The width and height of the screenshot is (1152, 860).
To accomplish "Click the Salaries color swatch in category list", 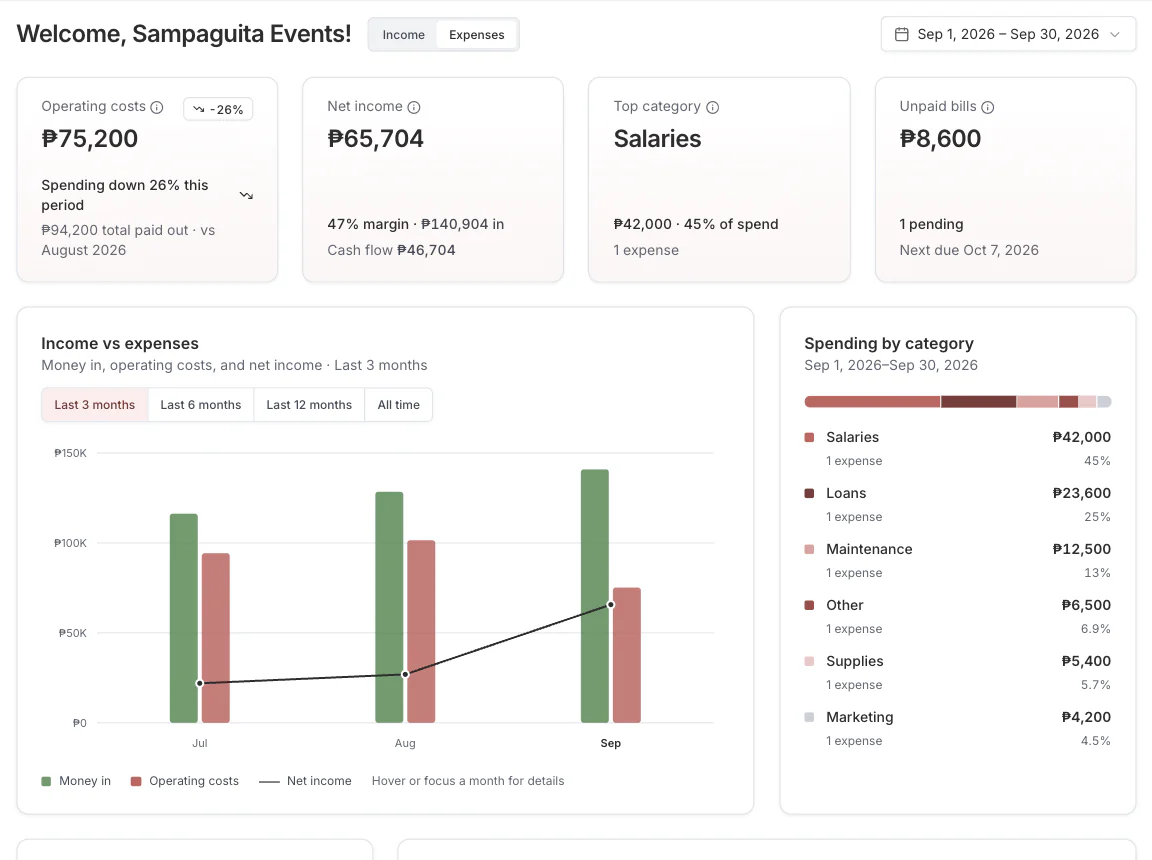I will click(x=809, y=438).
